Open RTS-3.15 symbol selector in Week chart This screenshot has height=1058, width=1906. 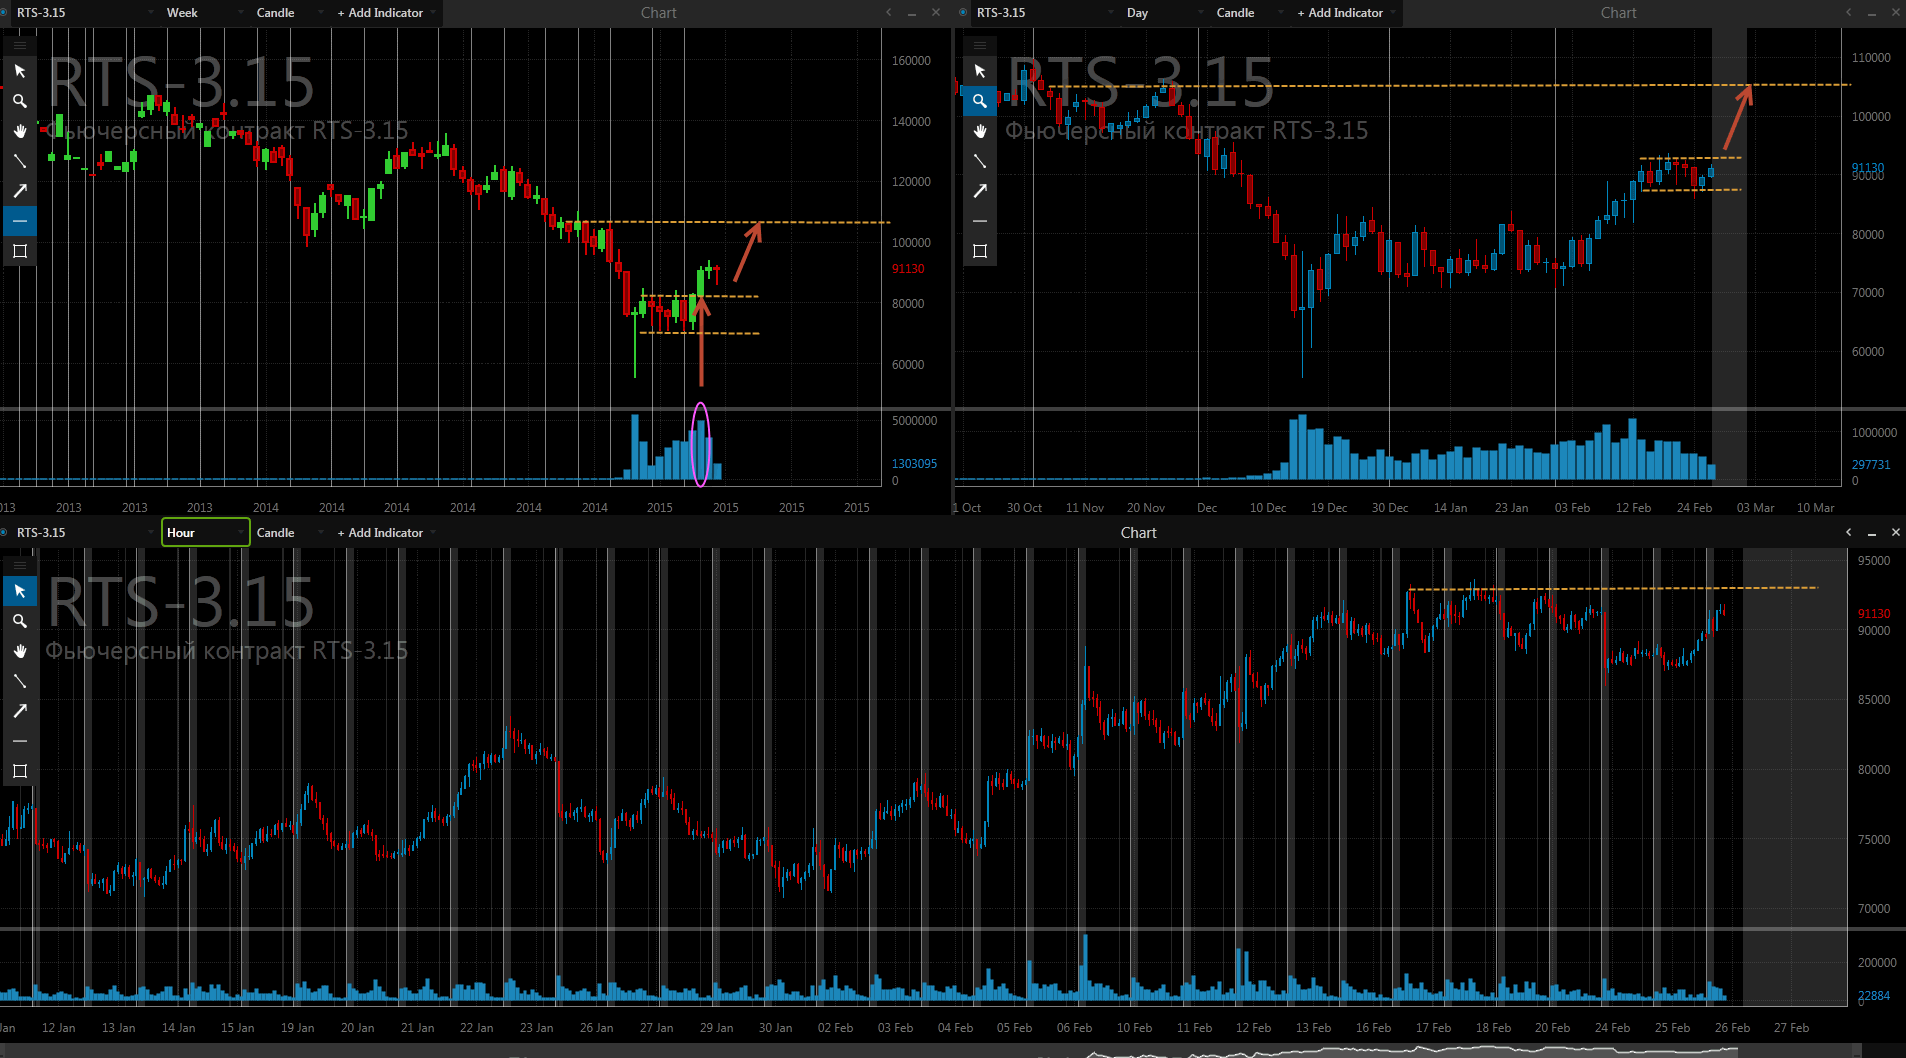[85, 13]
